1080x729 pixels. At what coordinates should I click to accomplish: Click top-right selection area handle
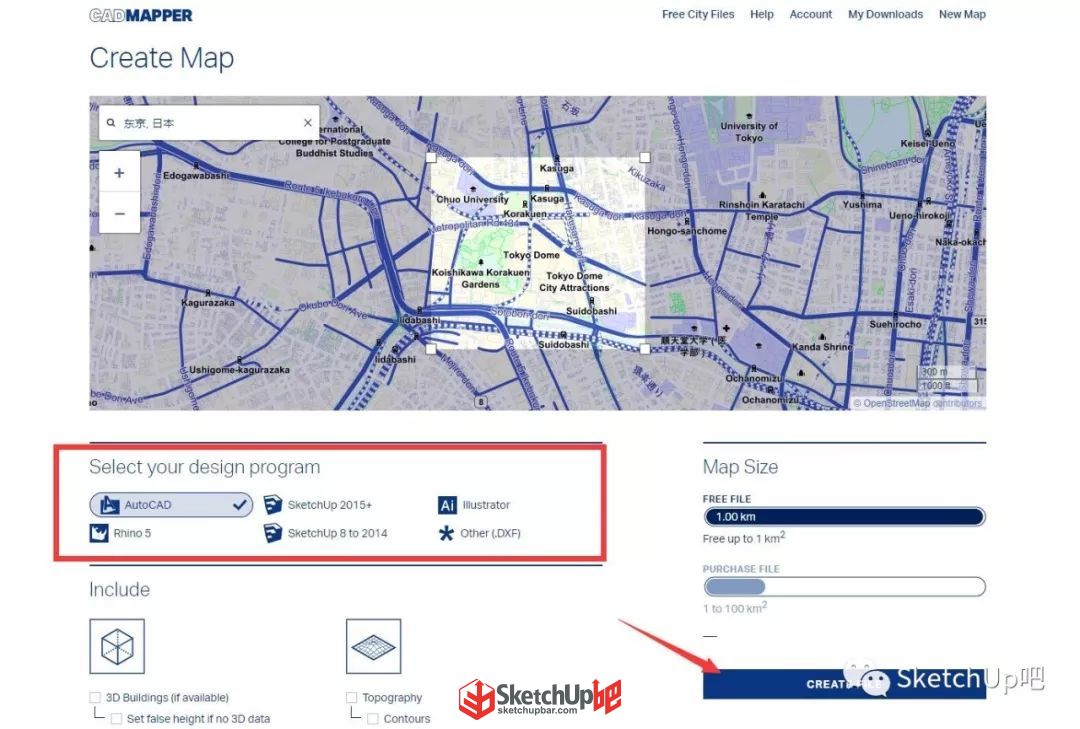pos(645,158)
